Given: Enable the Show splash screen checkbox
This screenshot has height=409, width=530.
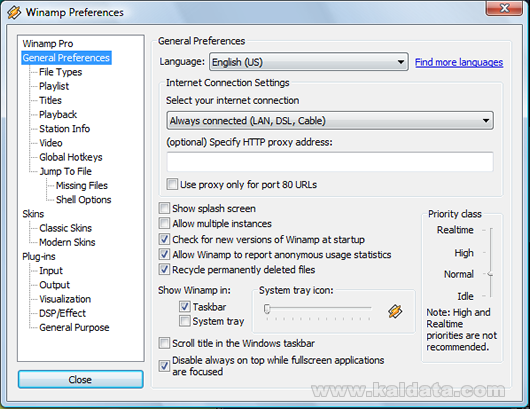Looking at the screenshot, I should [x=164, y=208].
